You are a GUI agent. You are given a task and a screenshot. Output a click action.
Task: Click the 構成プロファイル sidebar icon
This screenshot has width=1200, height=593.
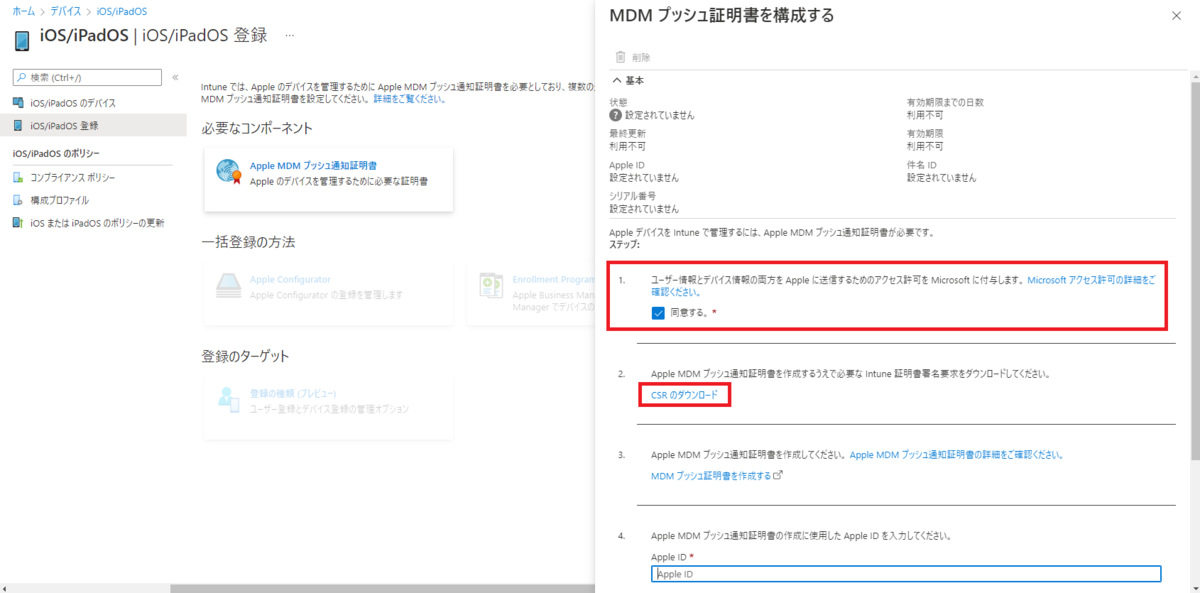18,200
